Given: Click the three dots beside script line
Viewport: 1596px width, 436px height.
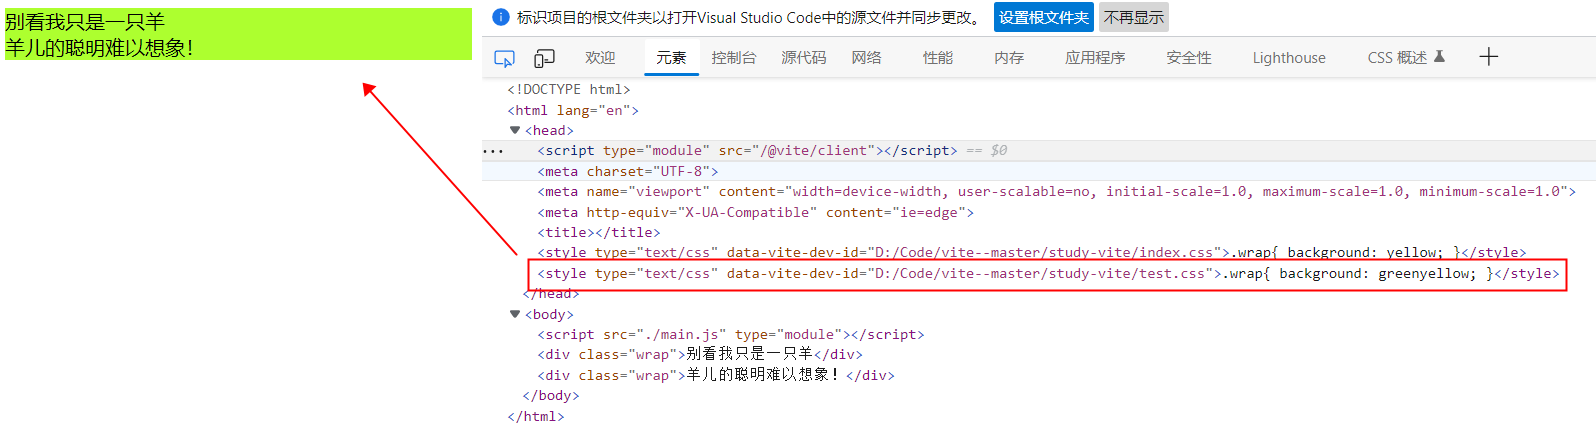Looking at the screenshot, I should tap(493, 151).
